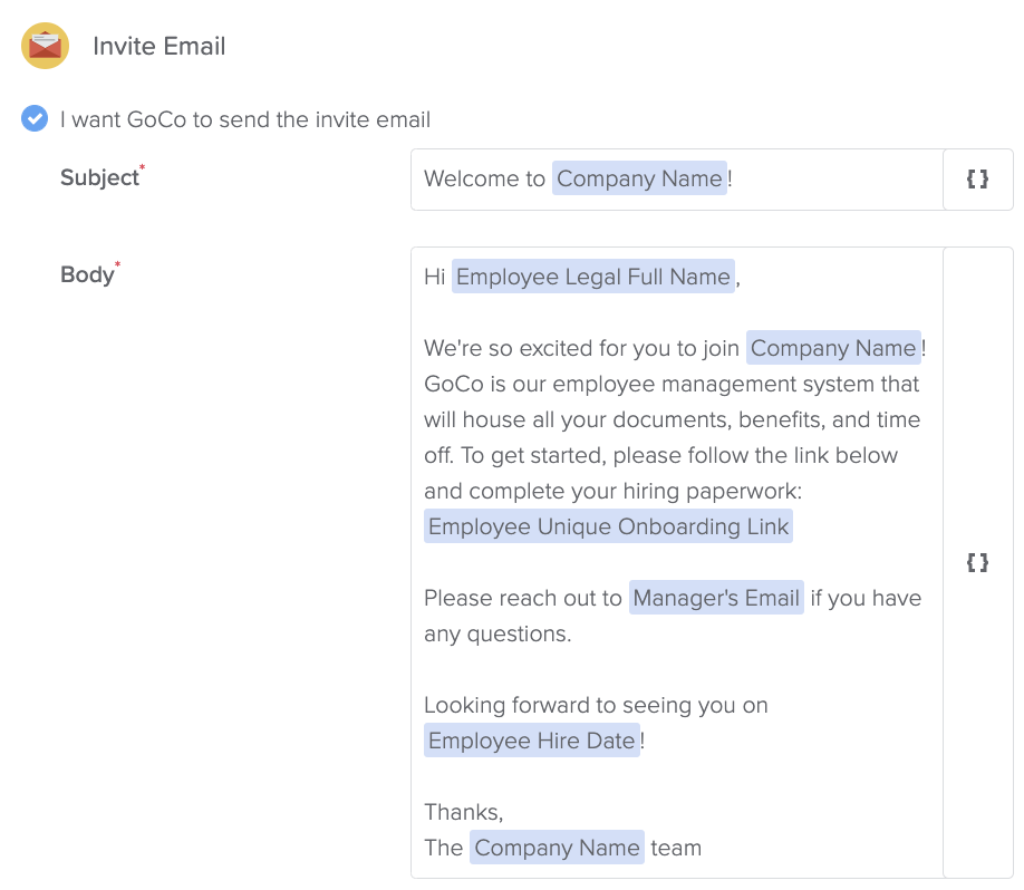This screenshot has width=1024, height=890.
Task: Click the Invite Email envelope icon
Action: point(44,45)
